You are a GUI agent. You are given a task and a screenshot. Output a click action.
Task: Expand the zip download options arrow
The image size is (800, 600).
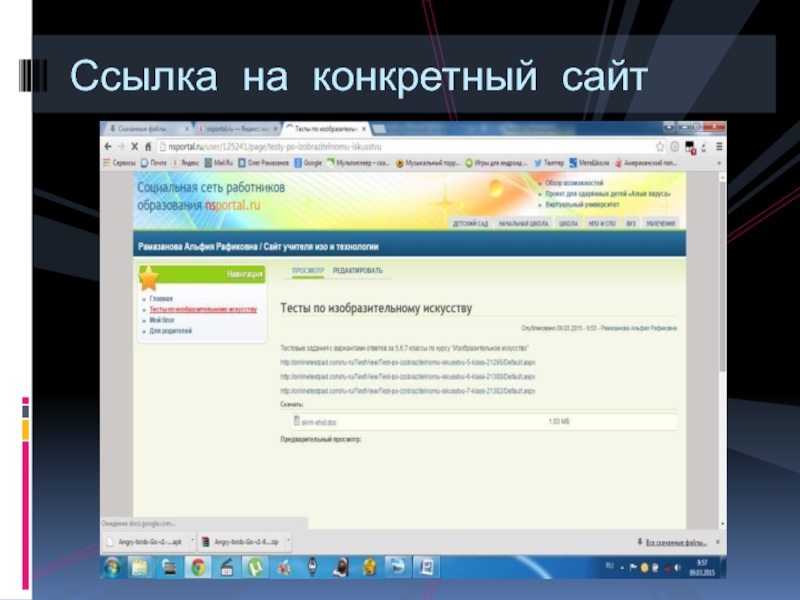click(289, 540)
